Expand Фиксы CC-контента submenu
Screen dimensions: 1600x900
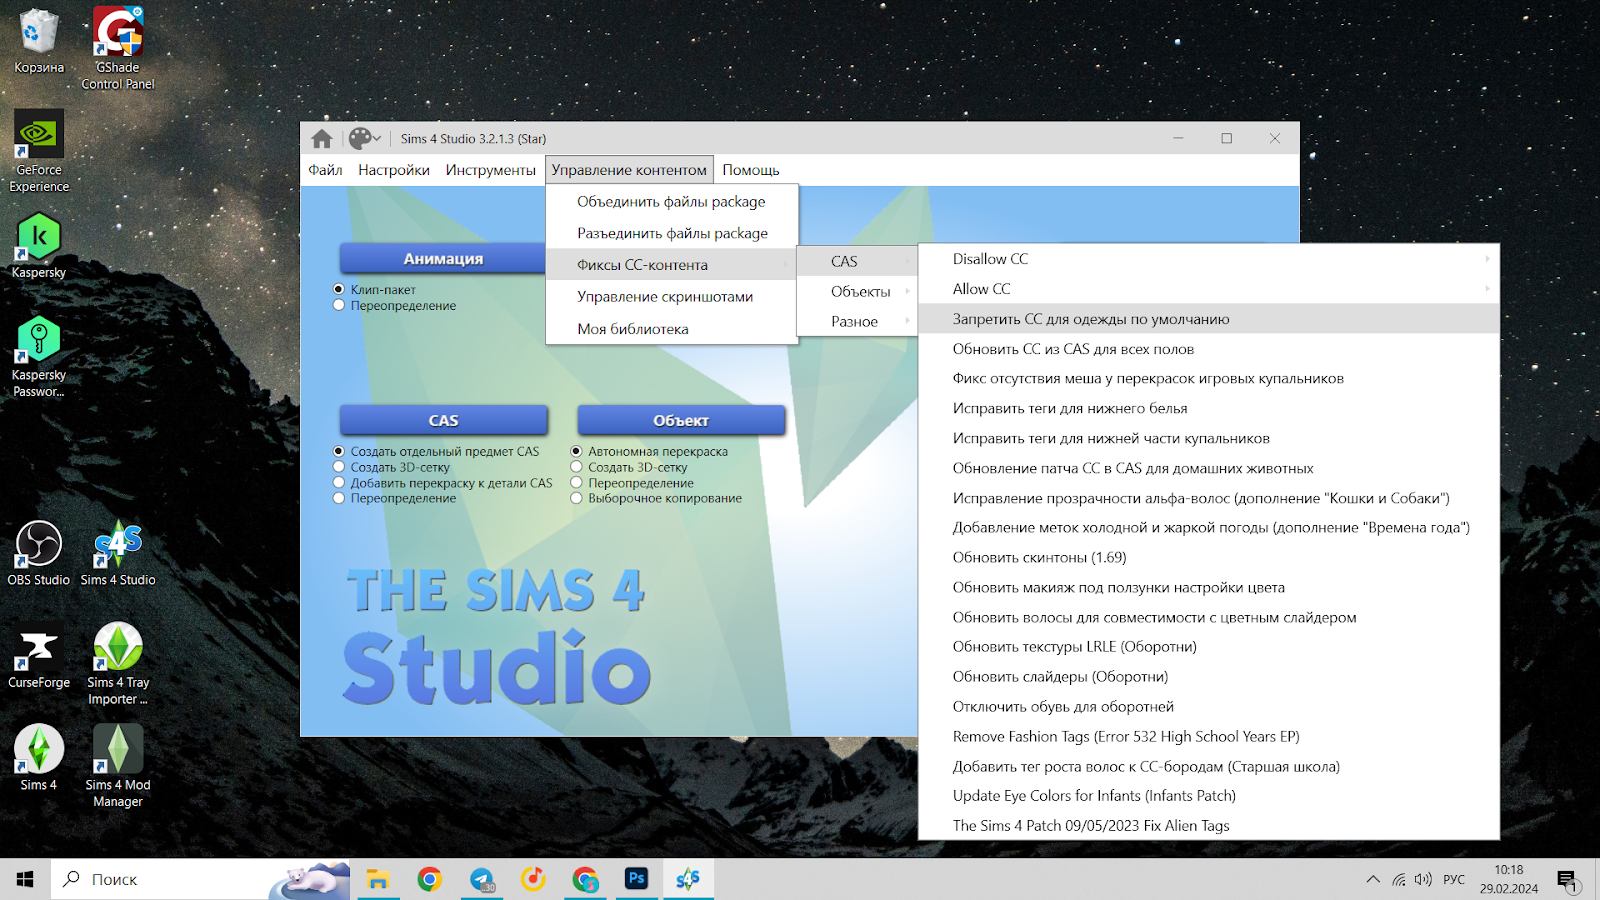tap(672, 265)
